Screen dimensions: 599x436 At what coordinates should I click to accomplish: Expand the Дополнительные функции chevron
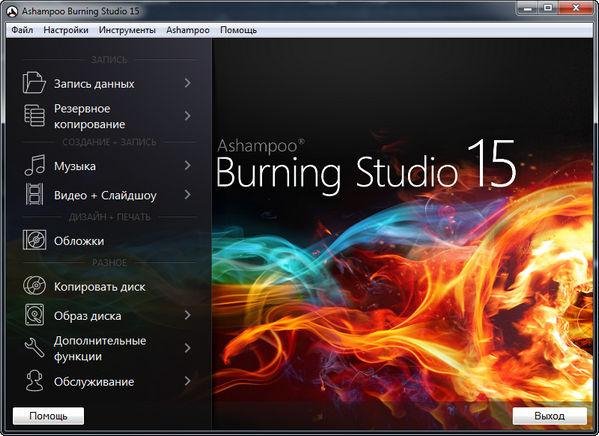[x=188, y=348]
